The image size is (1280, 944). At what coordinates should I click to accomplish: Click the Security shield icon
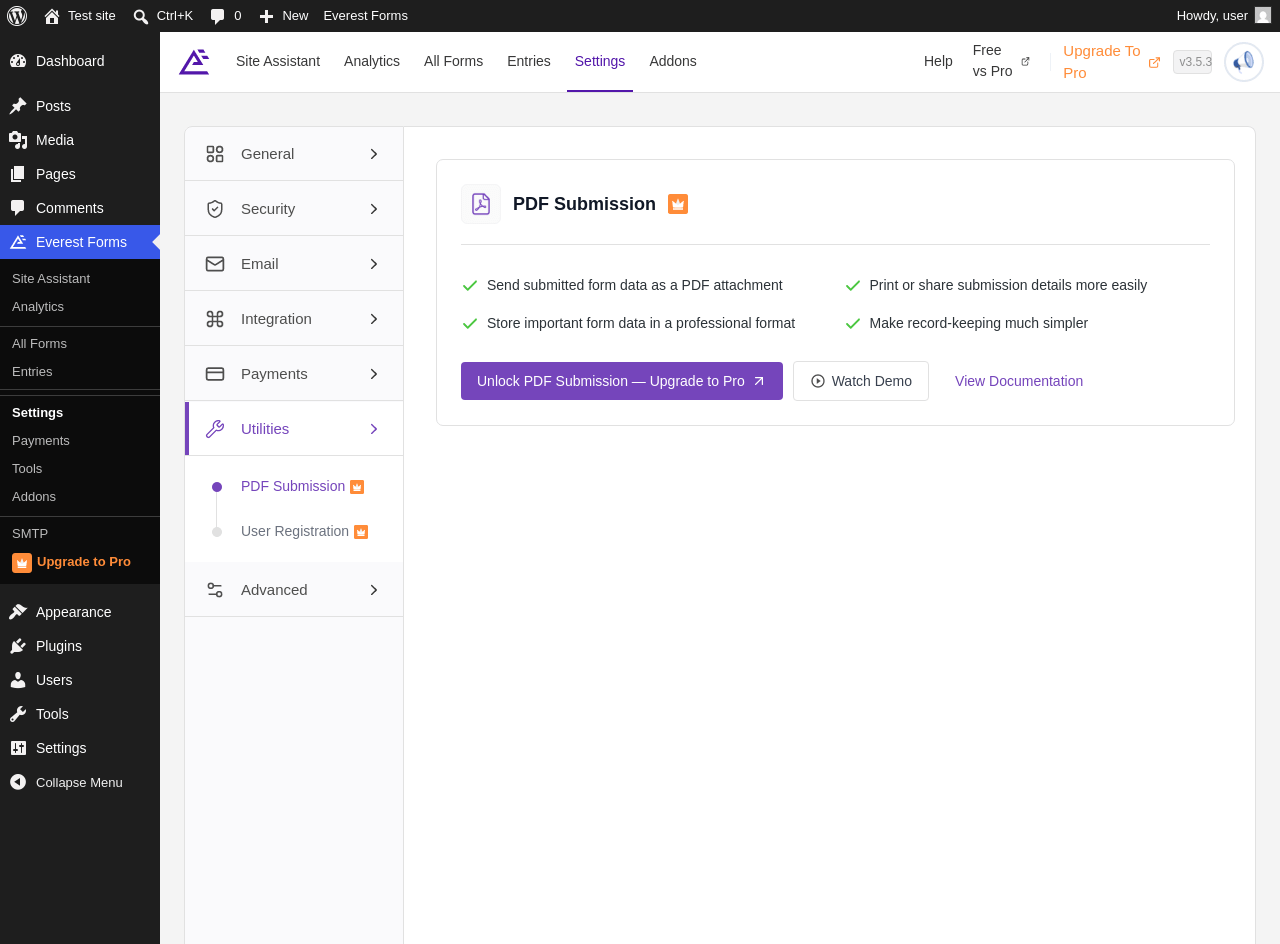[x=215, y=209]
